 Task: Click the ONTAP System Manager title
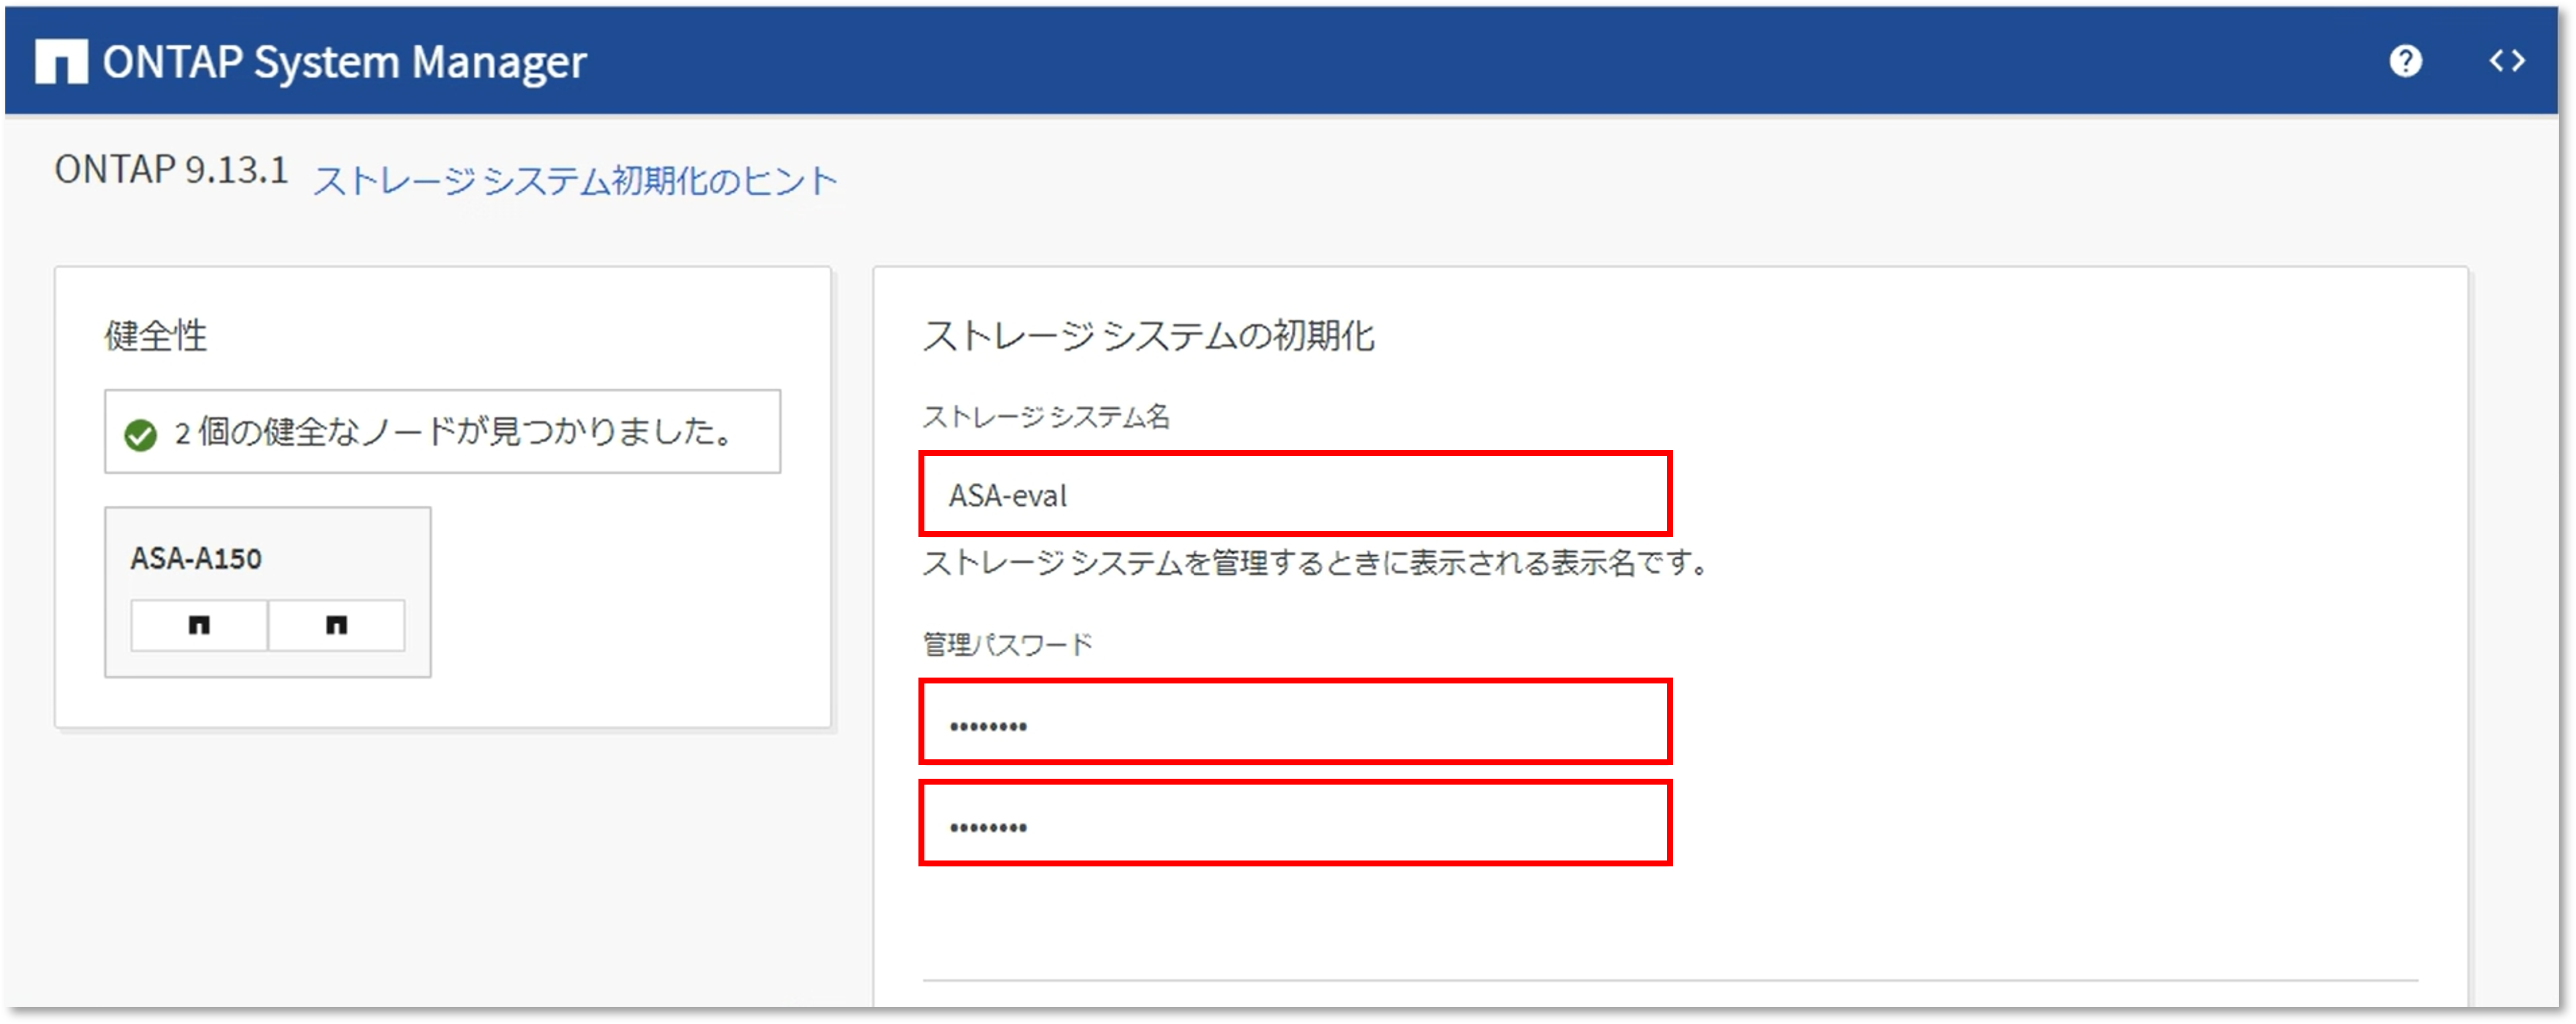coord(344,62)
